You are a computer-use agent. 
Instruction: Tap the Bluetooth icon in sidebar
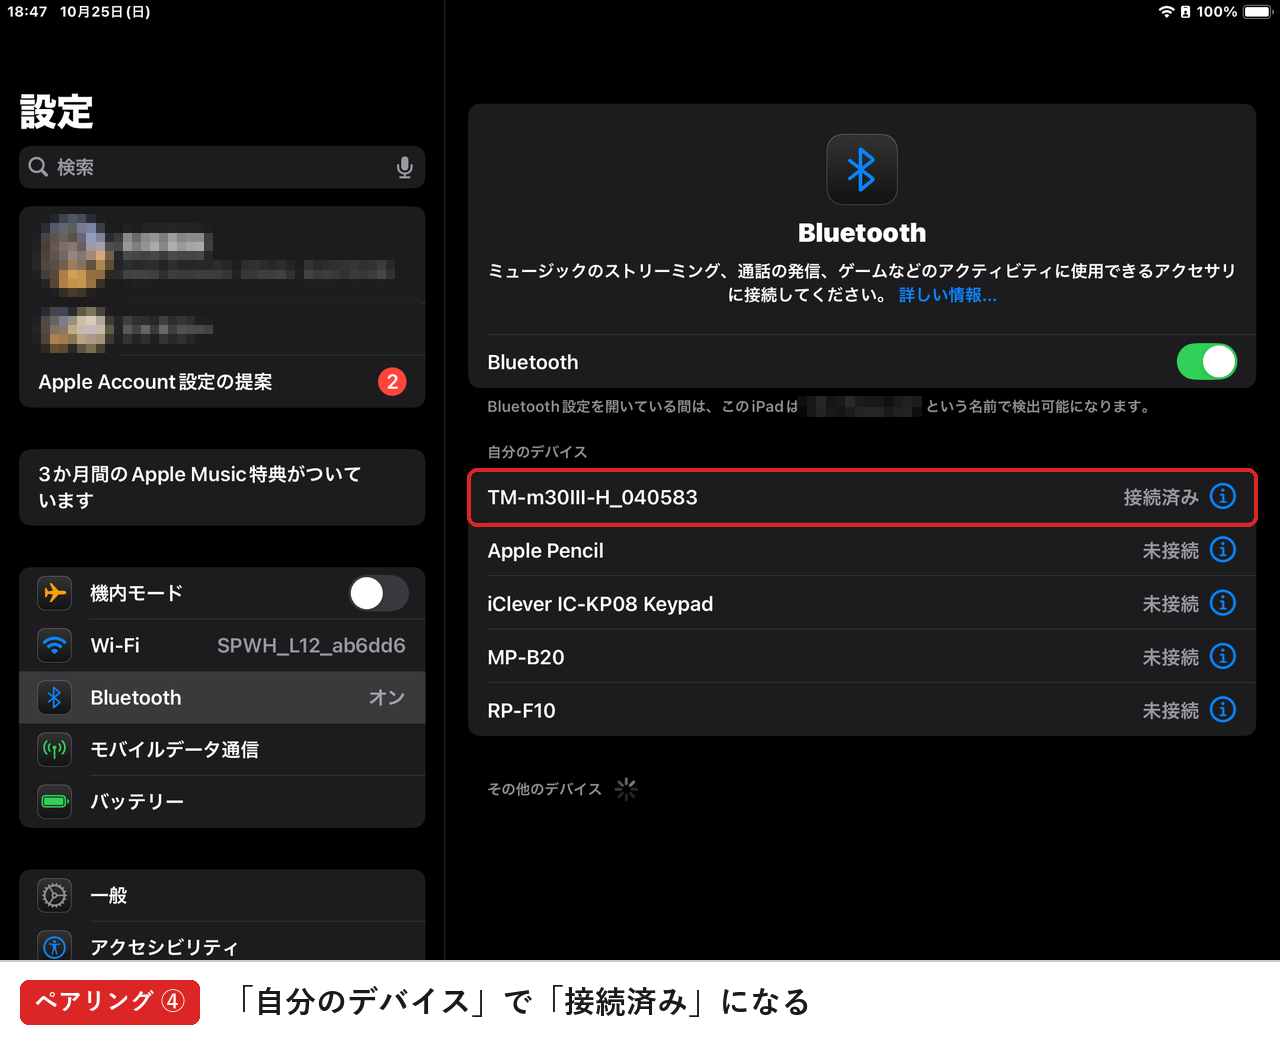coord(55,697)
